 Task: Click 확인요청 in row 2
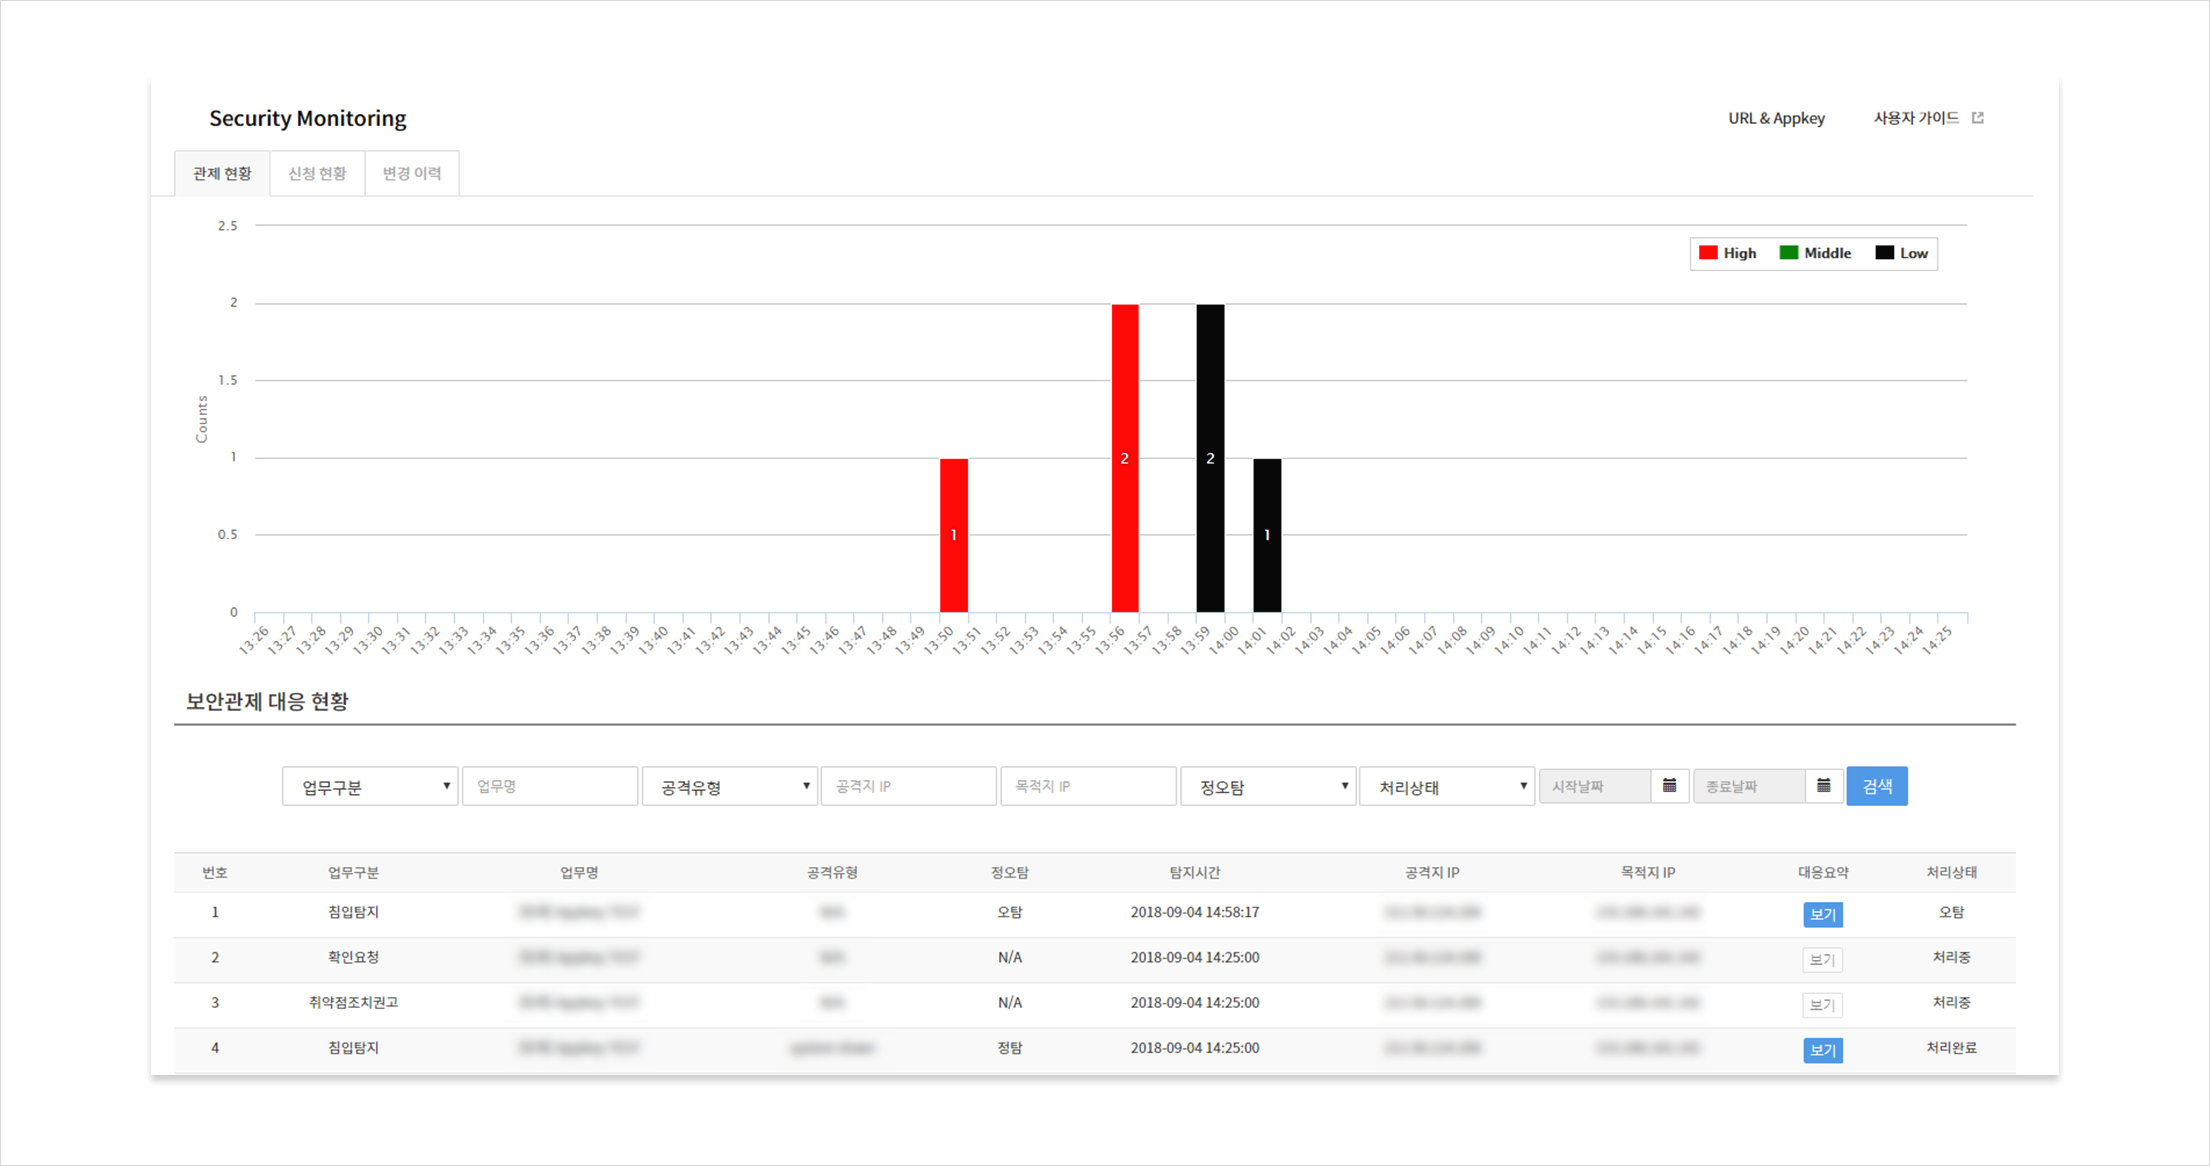pos(353,957)
